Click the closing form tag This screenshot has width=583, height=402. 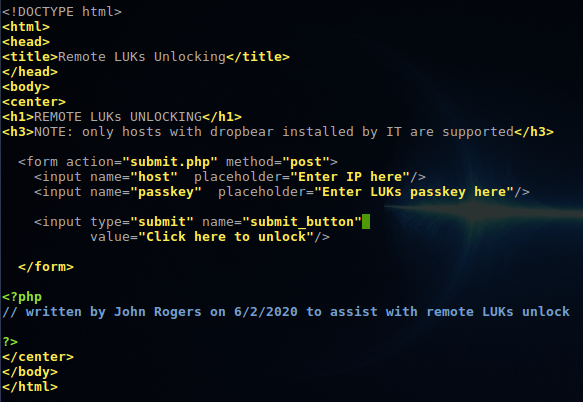pyautogui.click(x=46, y=267)
